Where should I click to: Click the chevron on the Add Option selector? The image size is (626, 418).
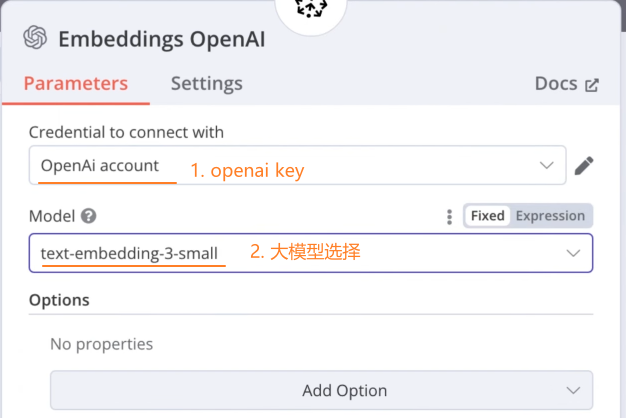pyautogui.click(x=573, y=390)
